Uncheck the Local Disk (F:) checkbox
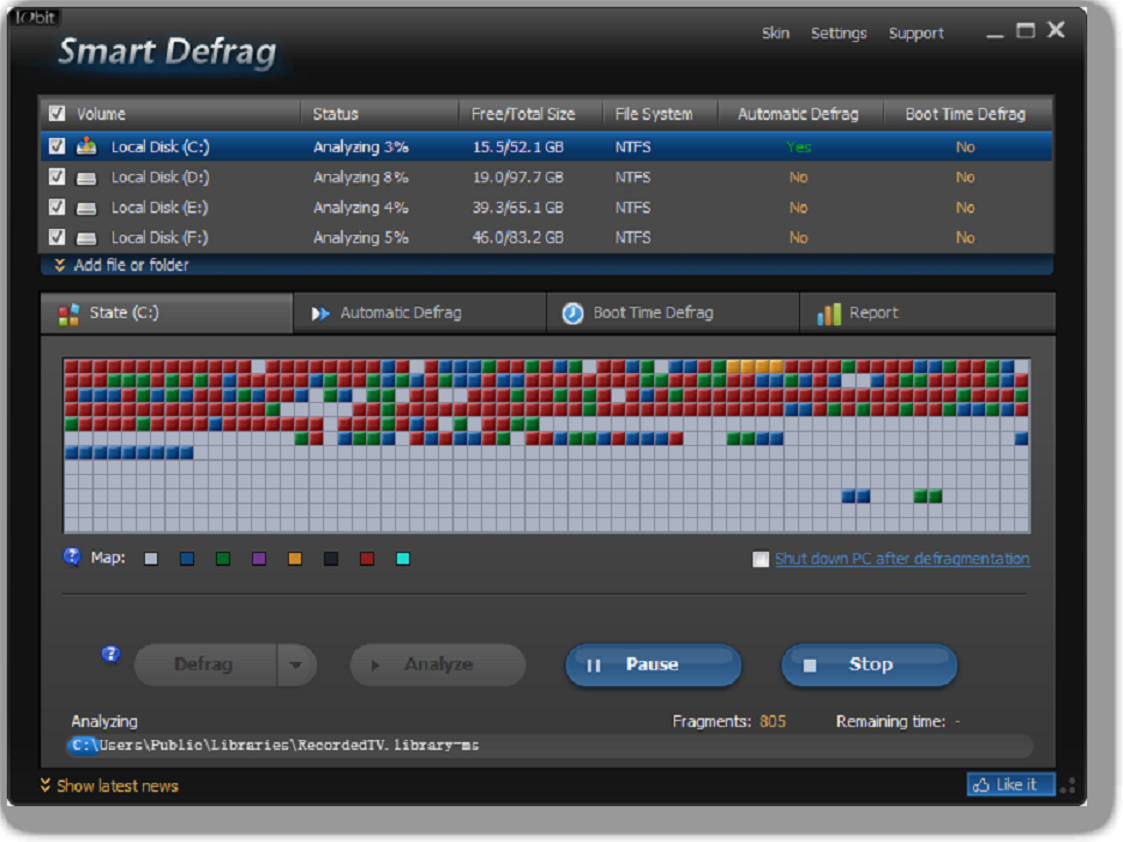 [x=57, y=237]
